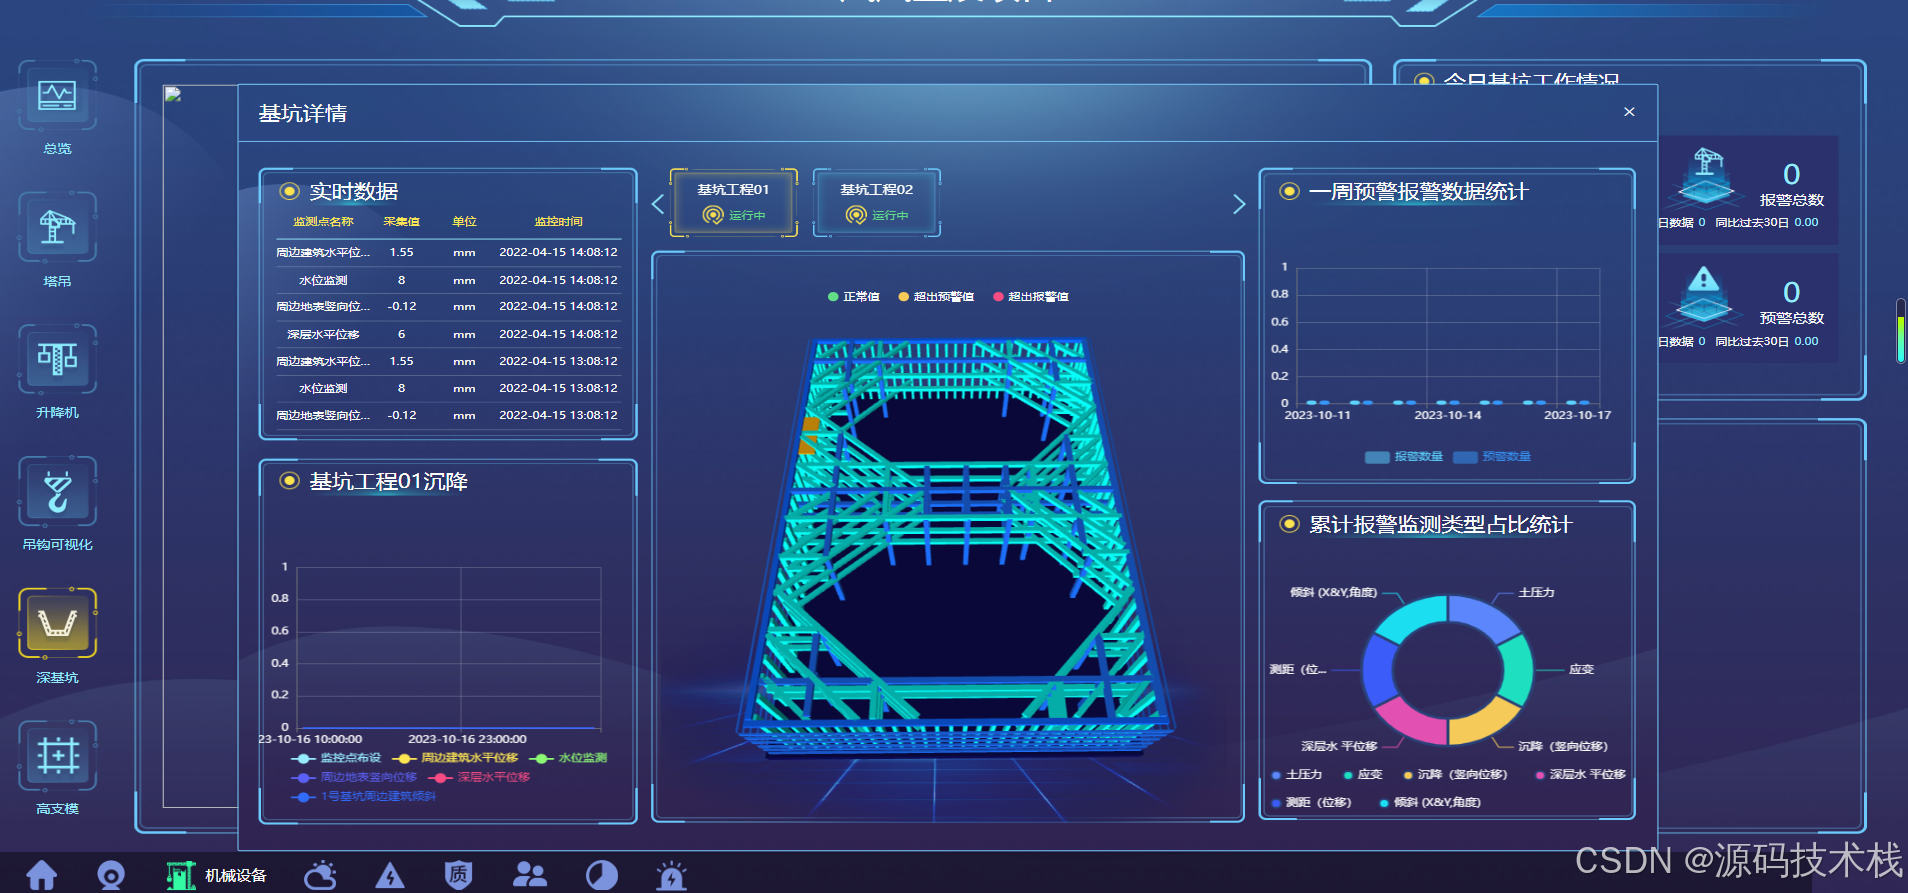1908x893 pixels.
Task: Click the pink 深层水平位移 donut segment
Action: tap(1412, 722)
